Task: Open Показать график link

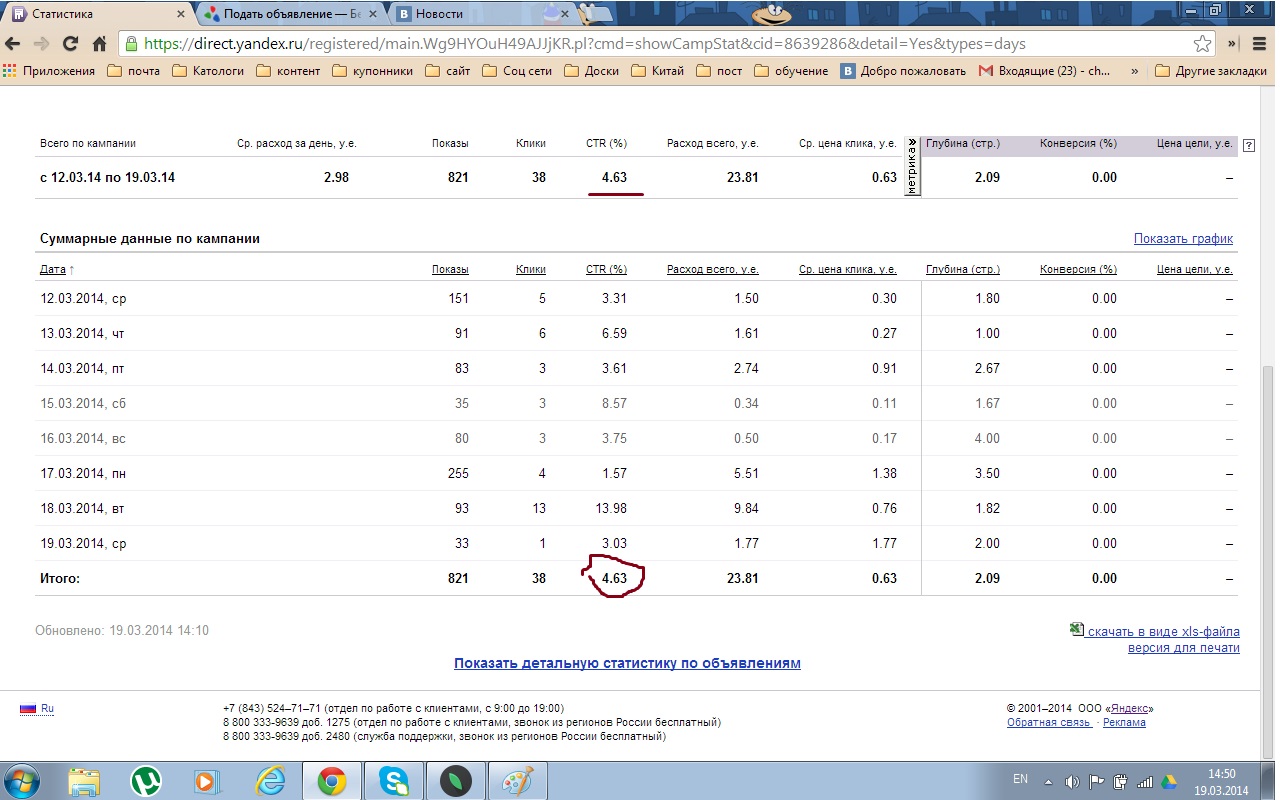Action: tap(1183, 239)
